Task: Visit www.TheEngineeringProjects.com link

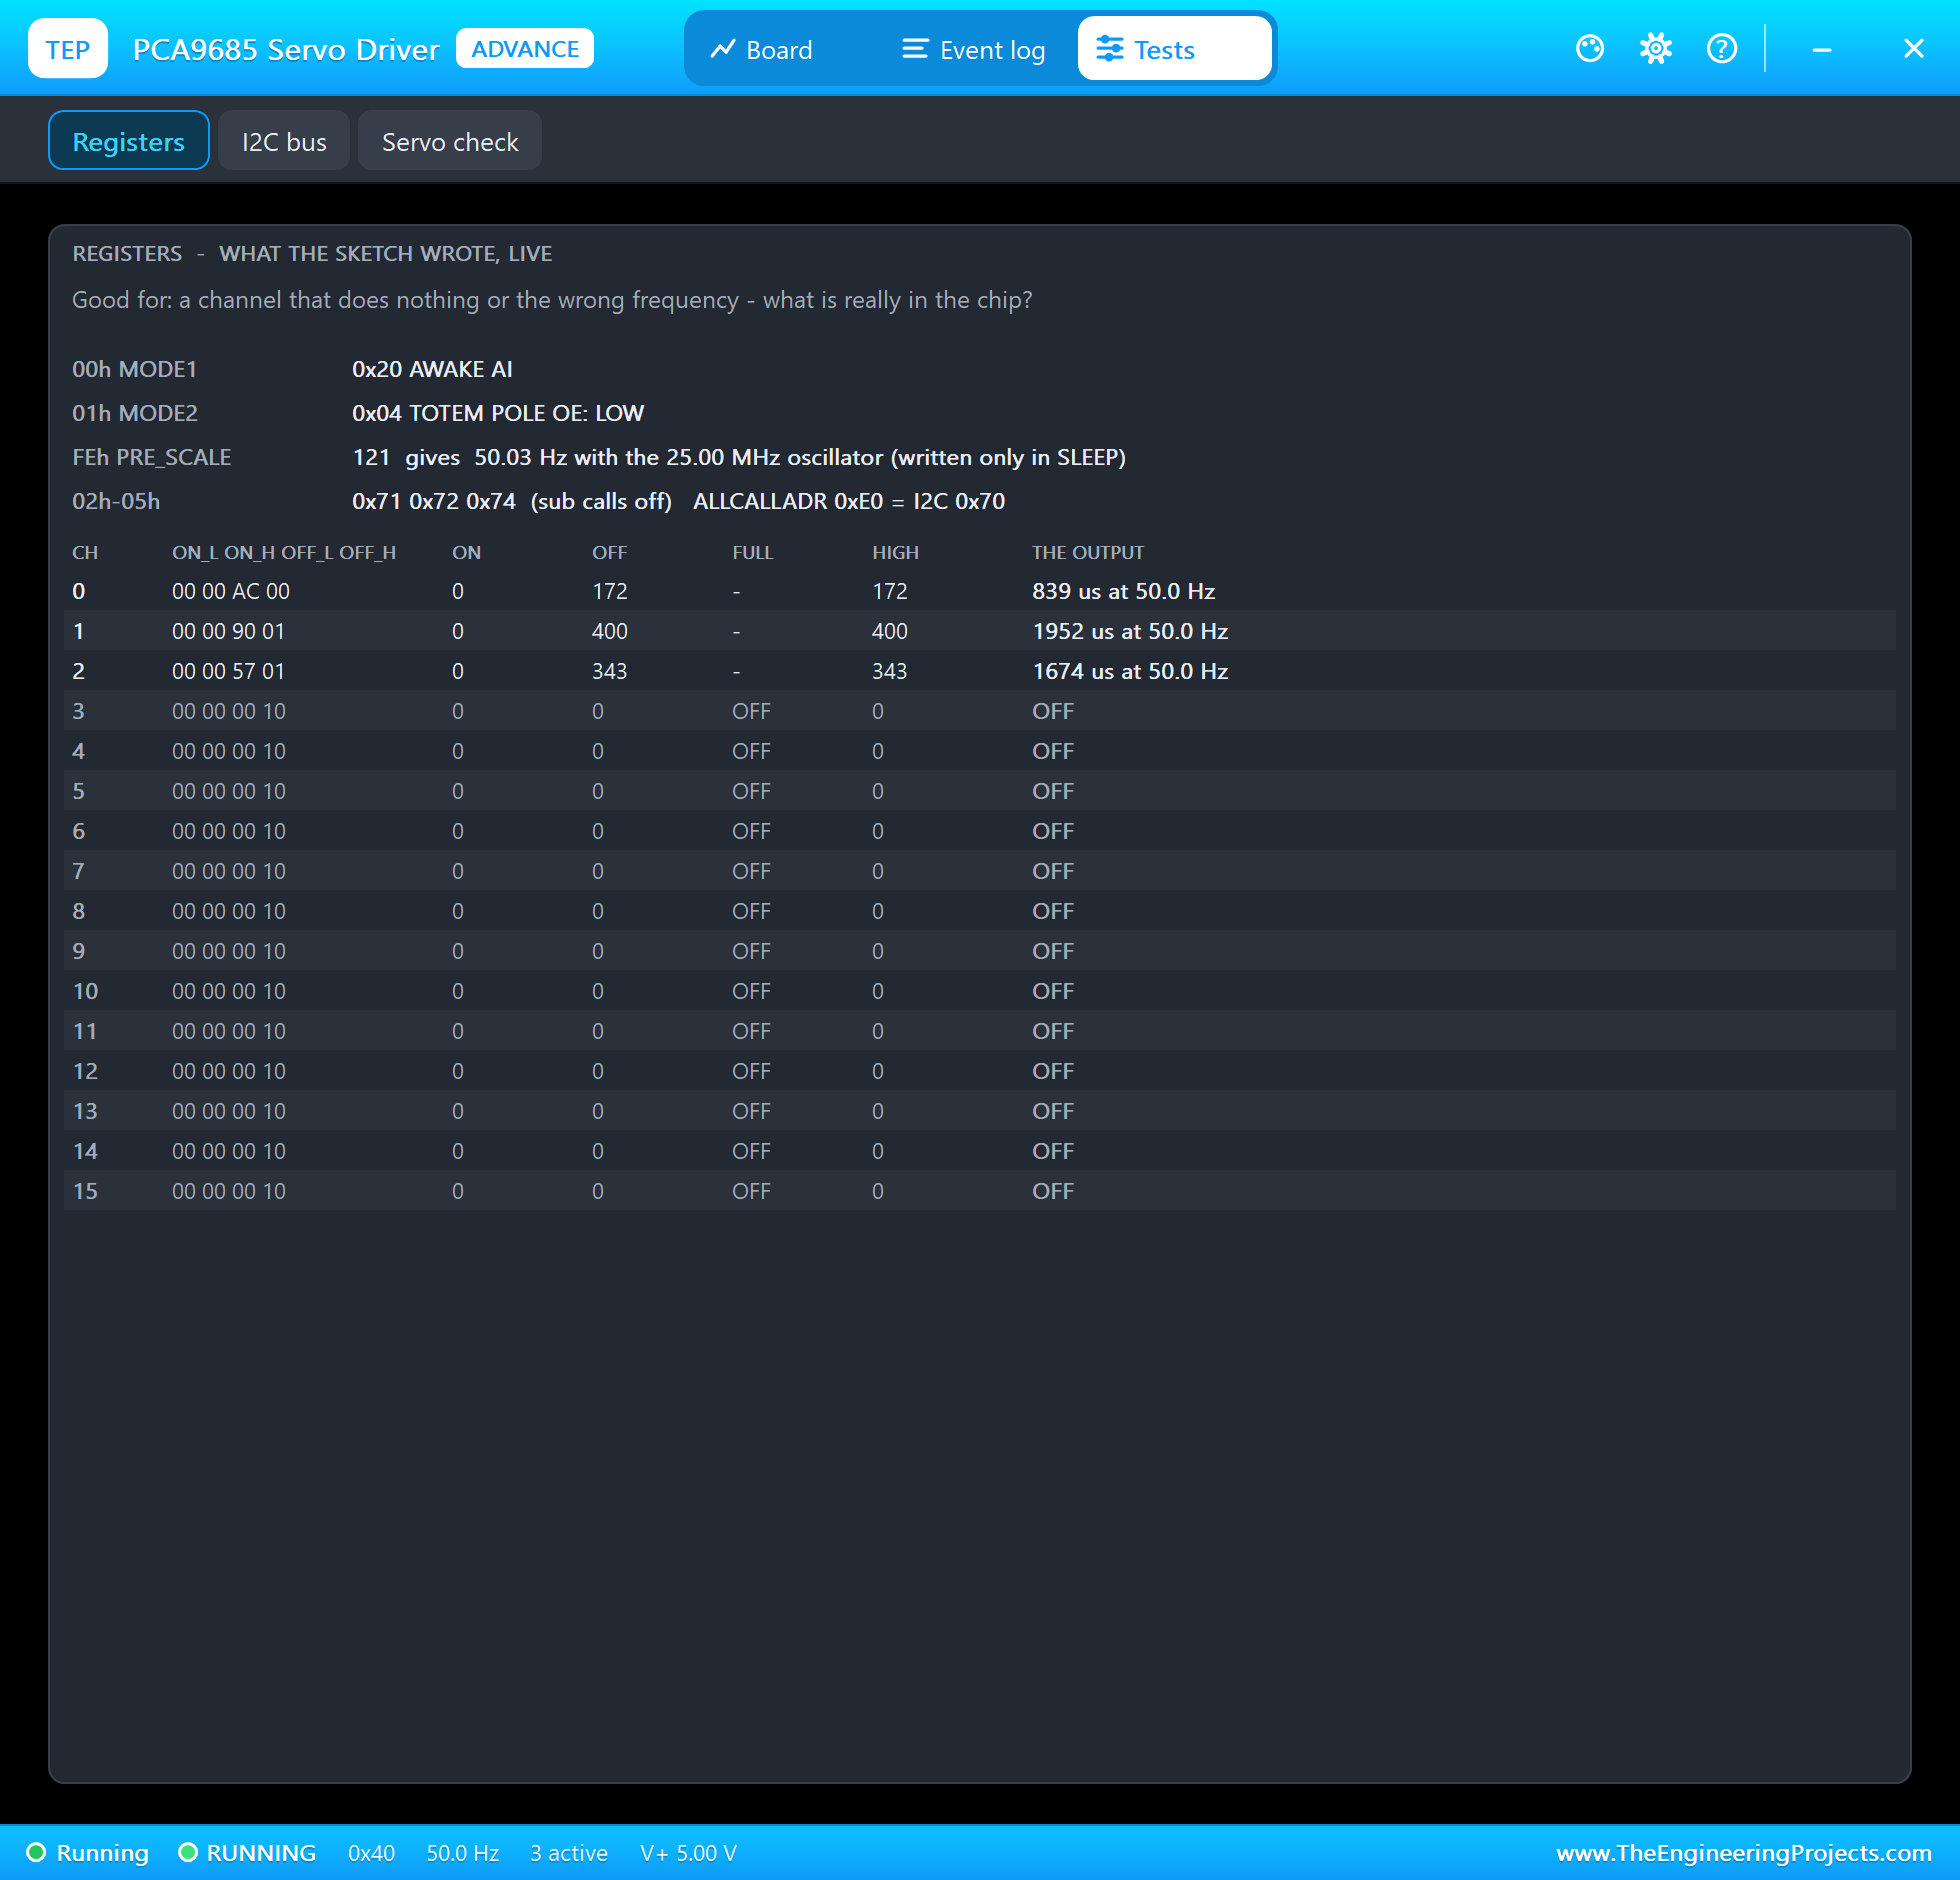Action: click(1743, 1853)
